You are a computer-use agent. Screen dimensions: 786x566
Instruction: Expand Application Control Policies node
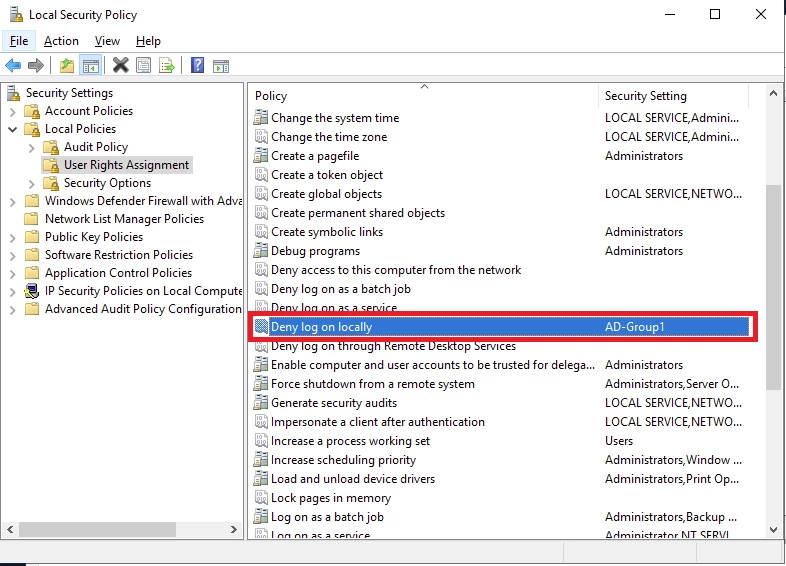tap(13, 274)
